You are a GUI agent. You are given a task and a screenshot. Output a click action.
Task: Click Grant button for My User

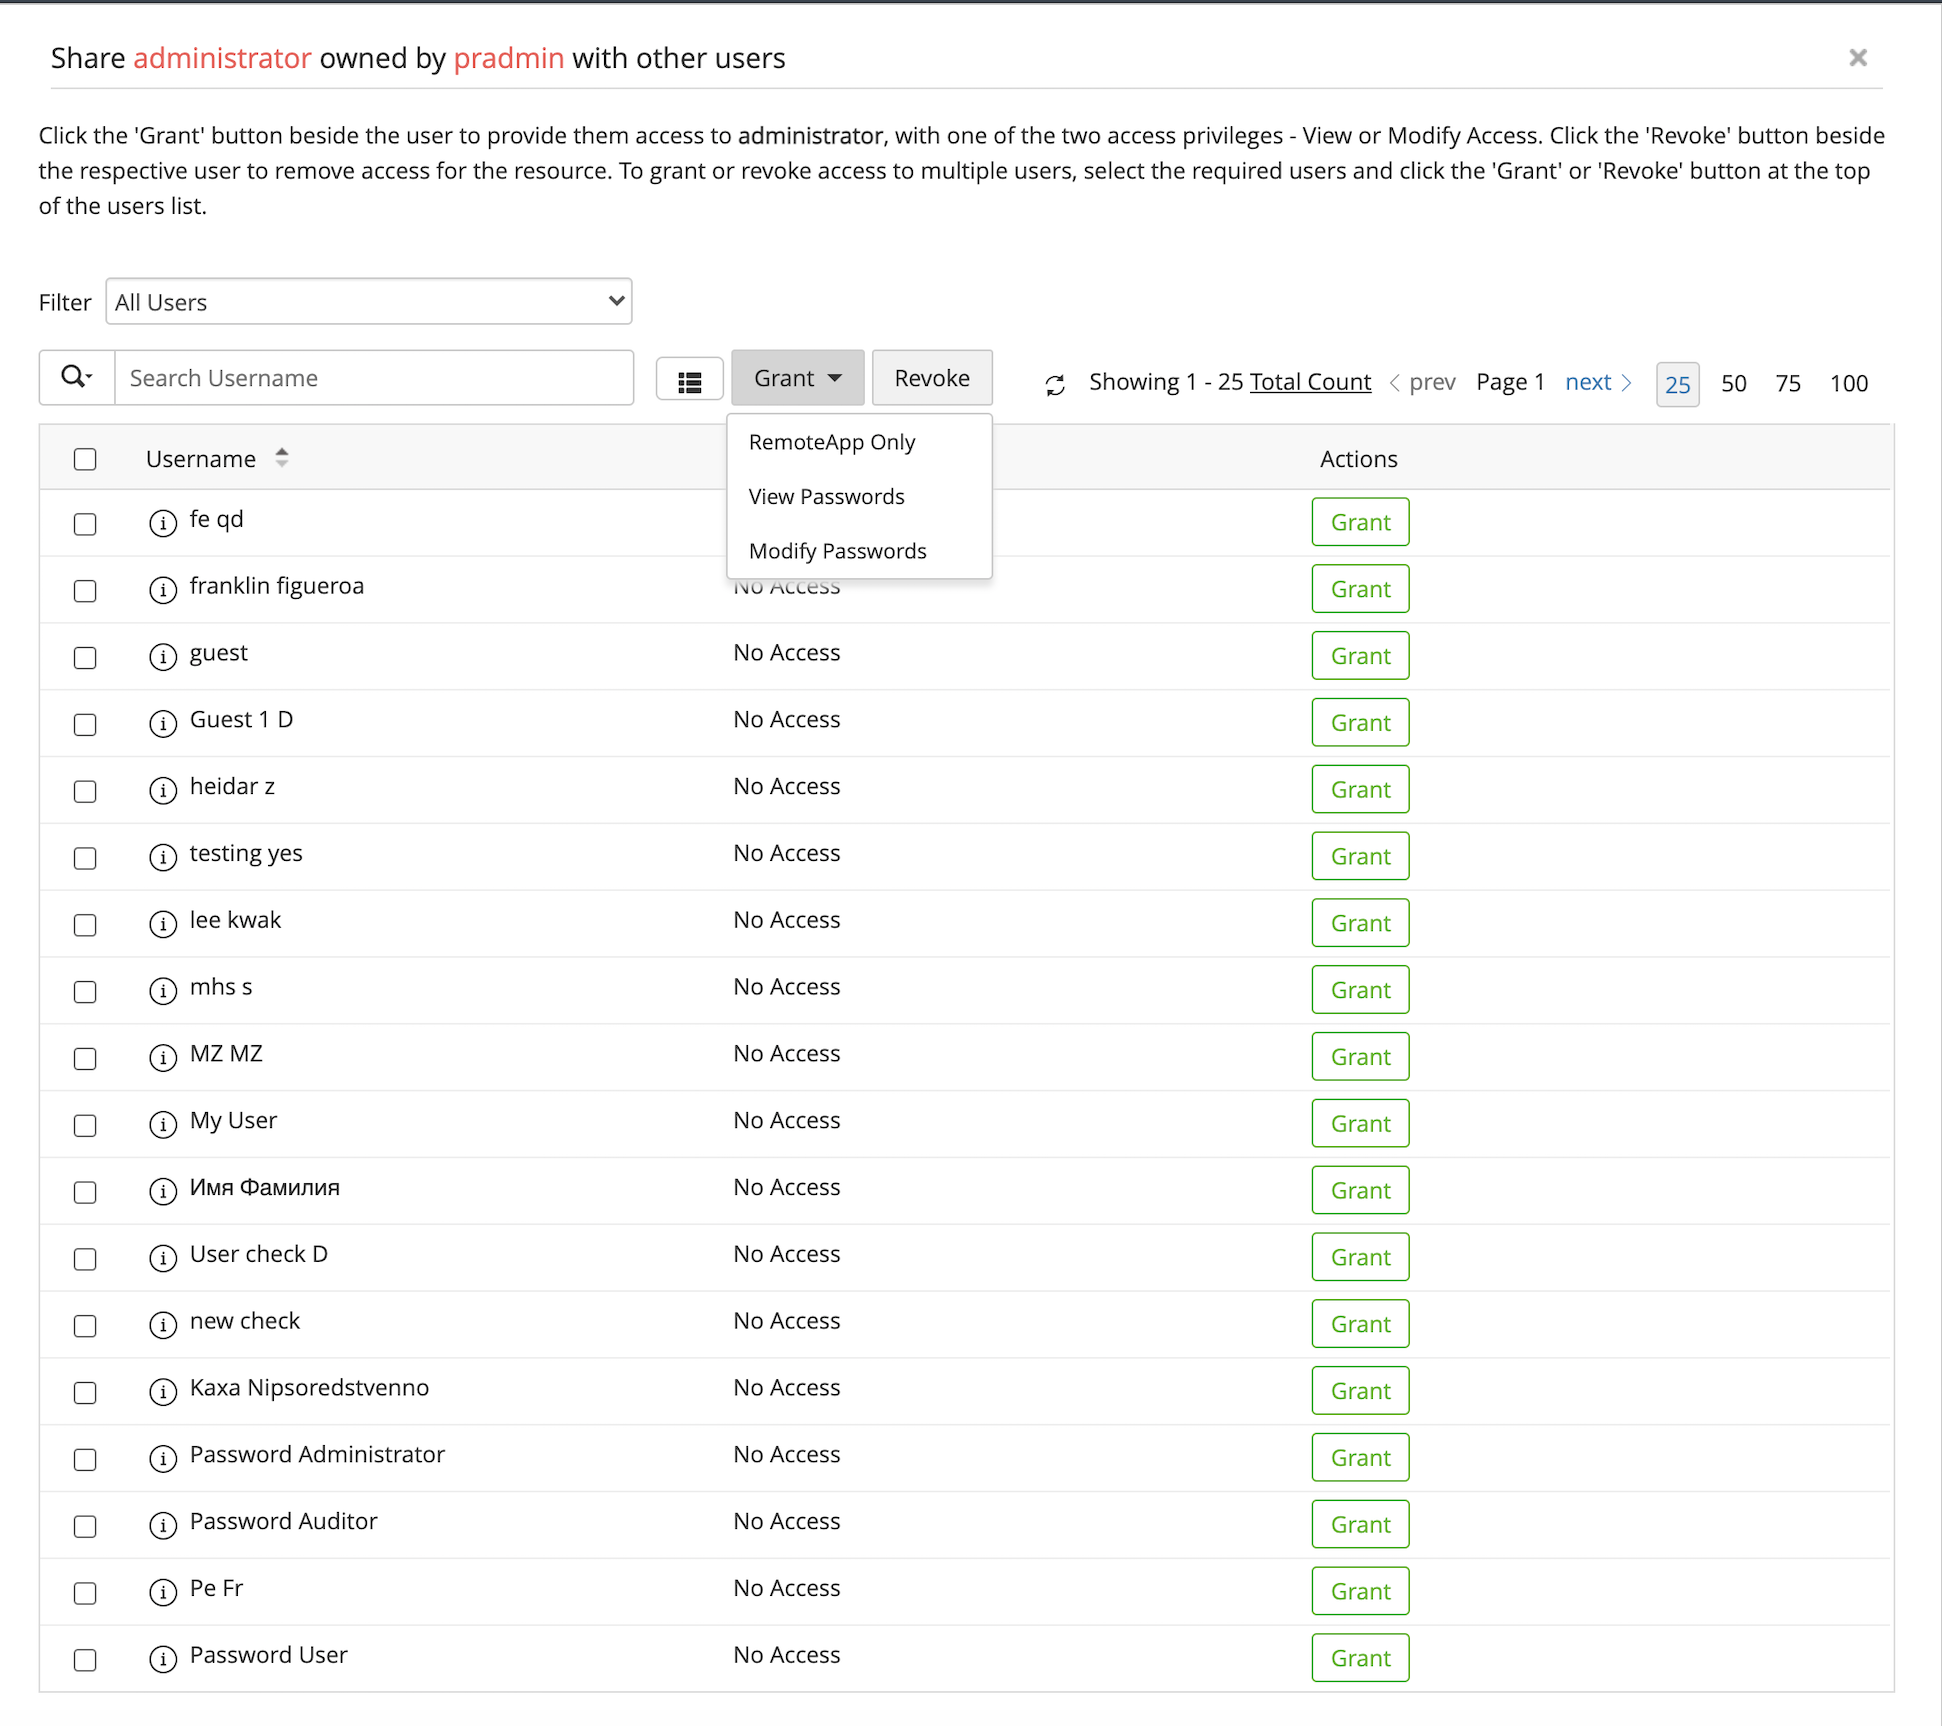point(1359,1123)
